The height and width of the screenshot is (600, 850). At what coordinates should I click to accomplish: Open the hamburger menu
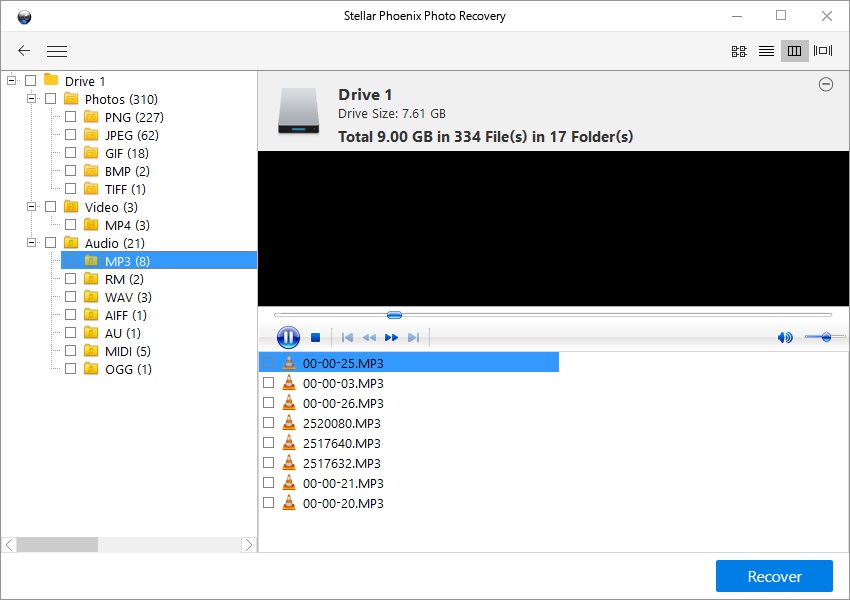tap(57, 51)
